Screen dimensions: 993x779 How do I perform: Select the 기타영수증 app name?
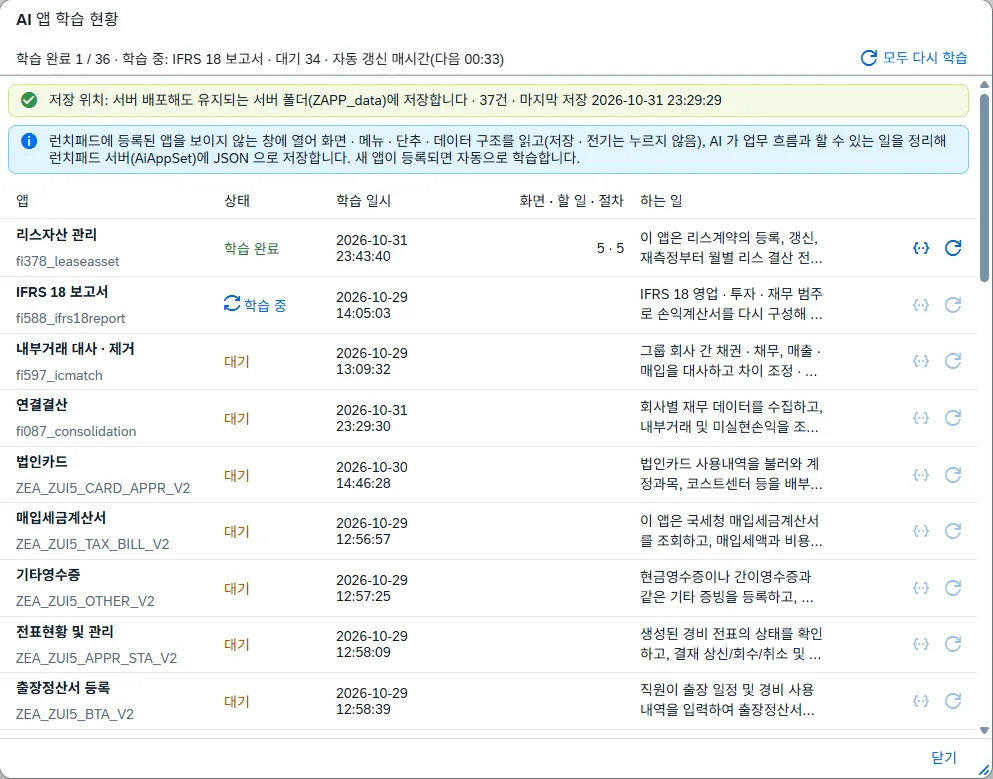point(48,574)
